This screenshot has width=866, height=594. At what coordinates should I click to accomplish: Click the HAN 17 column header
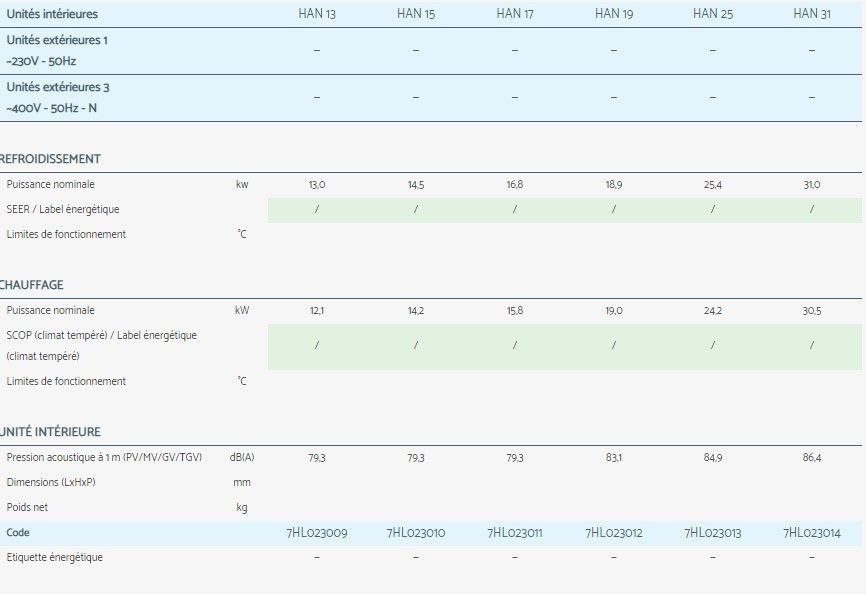pos(515,14)
